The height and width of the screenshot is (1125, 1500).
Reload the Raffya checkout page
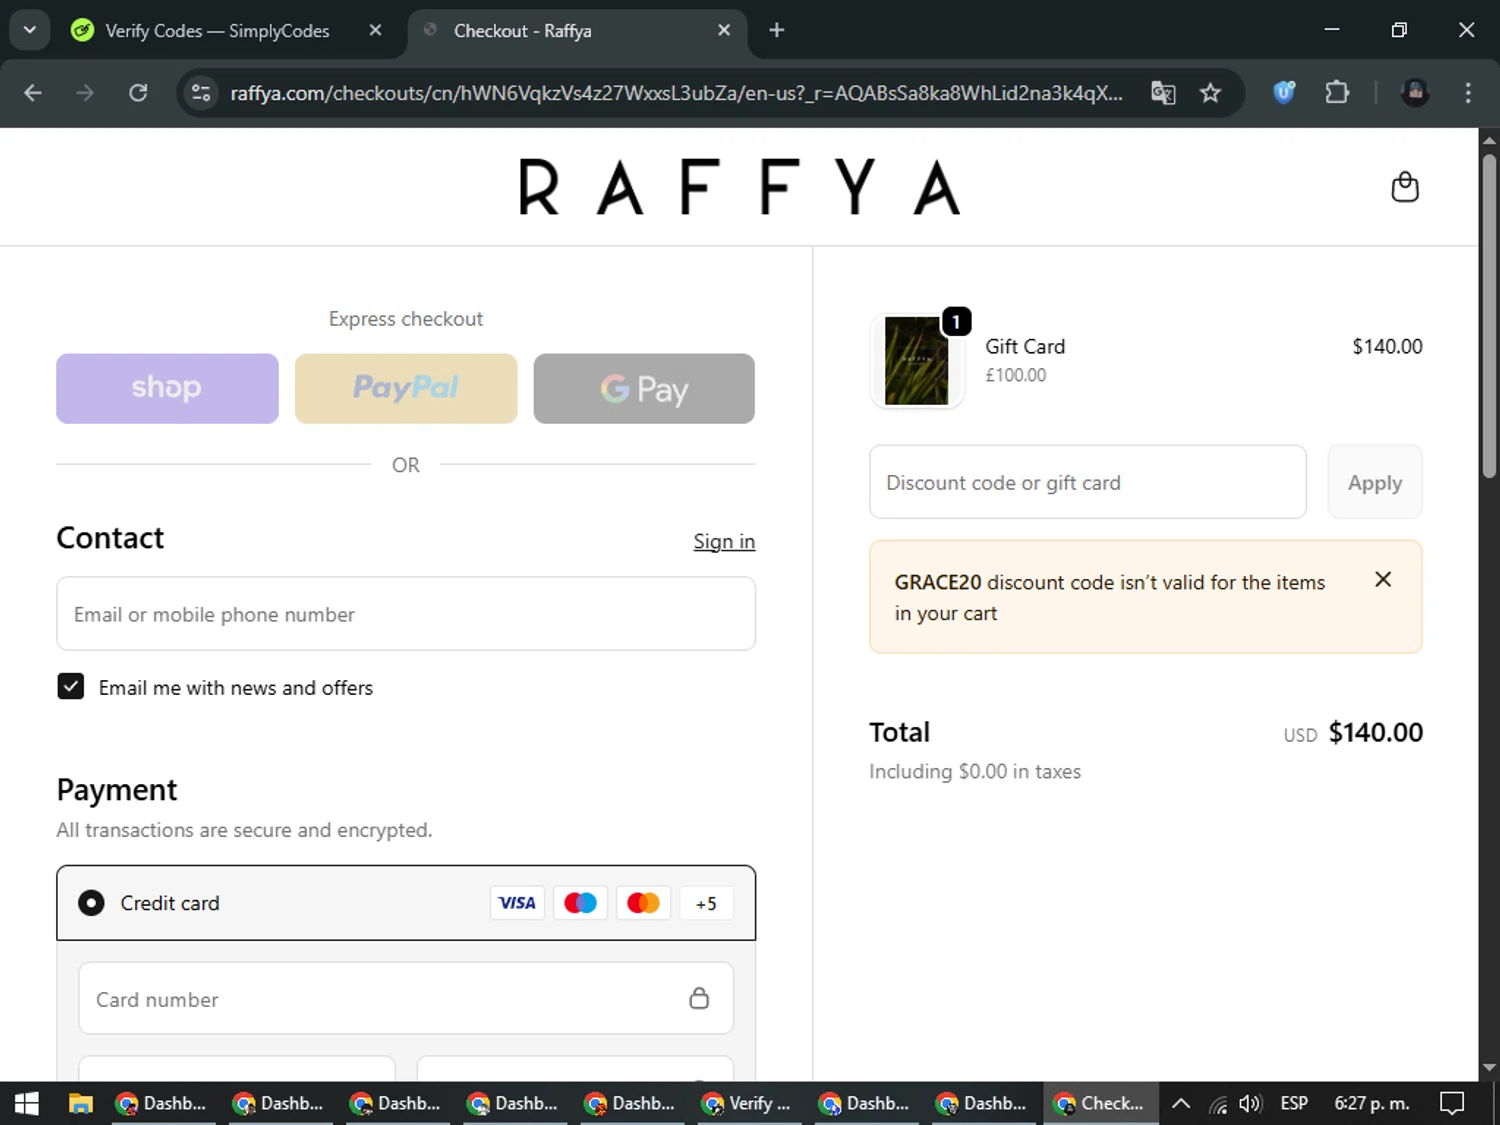click(138, 93)
